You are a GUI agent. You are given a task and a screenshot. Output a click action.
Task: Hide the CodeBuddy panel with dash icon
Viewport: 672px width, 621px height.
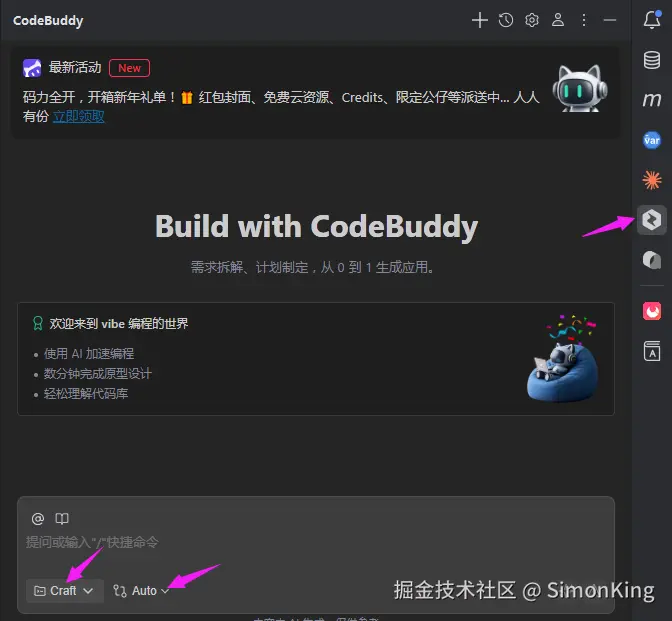[609, 20]
